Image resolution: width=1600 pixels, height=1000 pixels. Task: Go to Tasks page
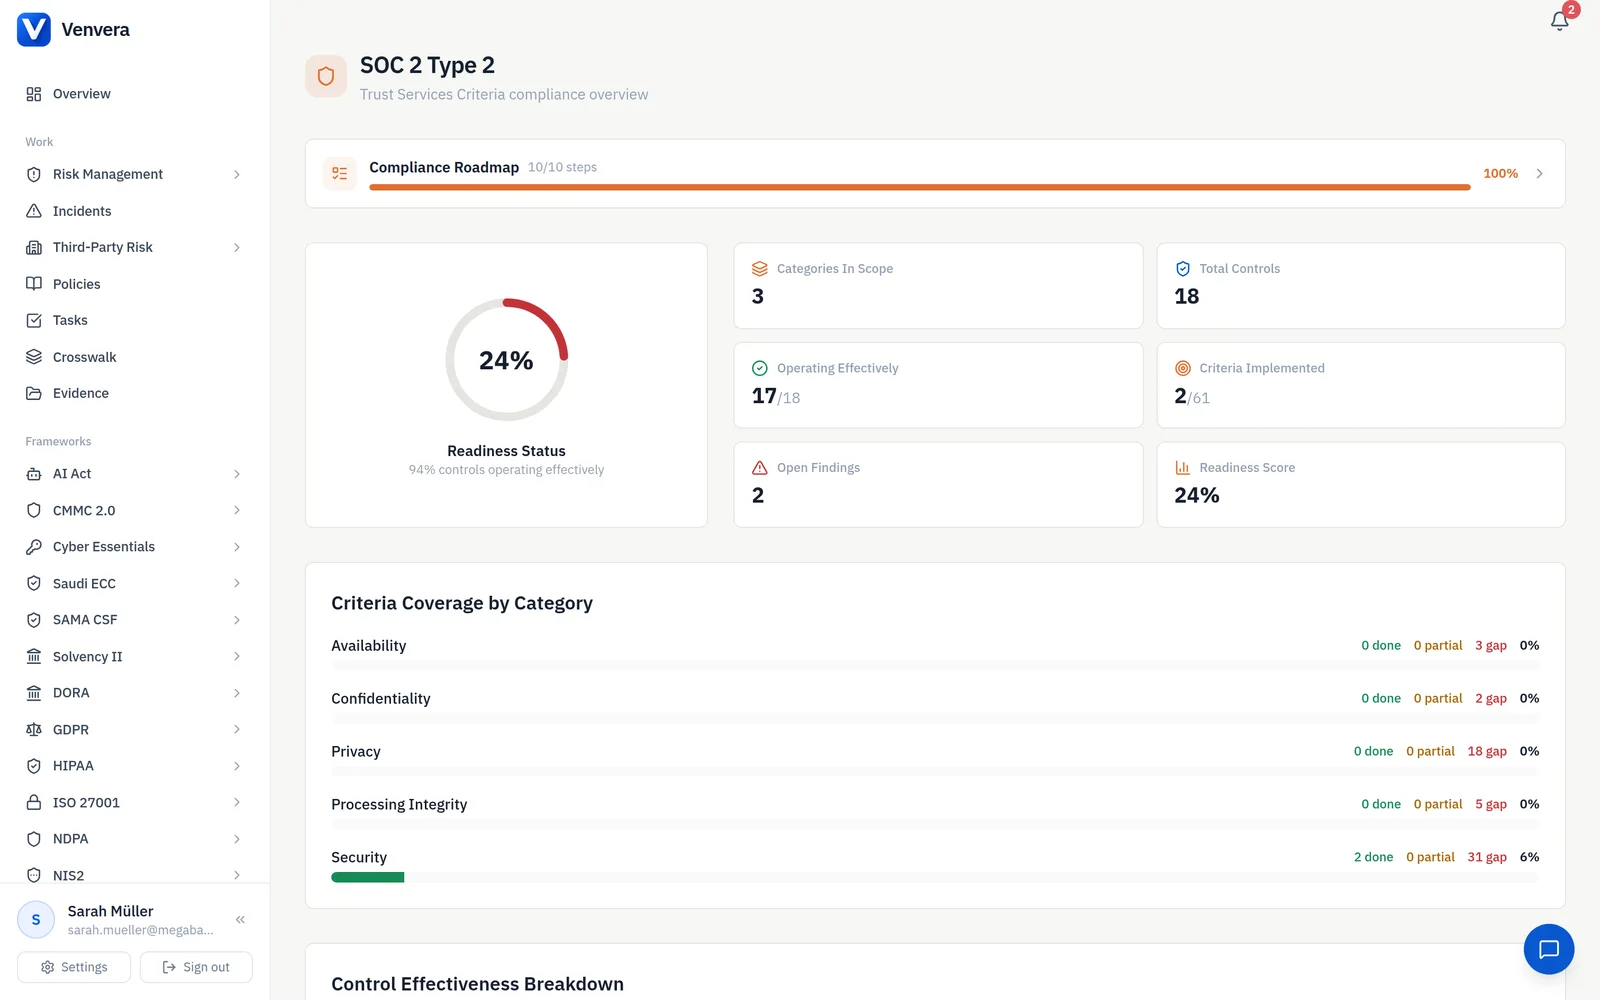click(x=134, y=320)
